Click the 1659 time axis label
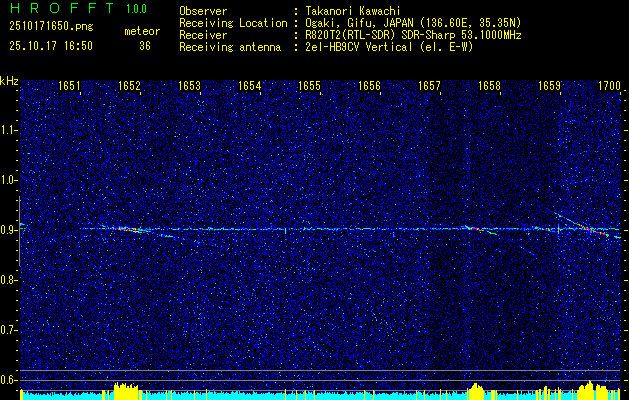 coord(549,85)
